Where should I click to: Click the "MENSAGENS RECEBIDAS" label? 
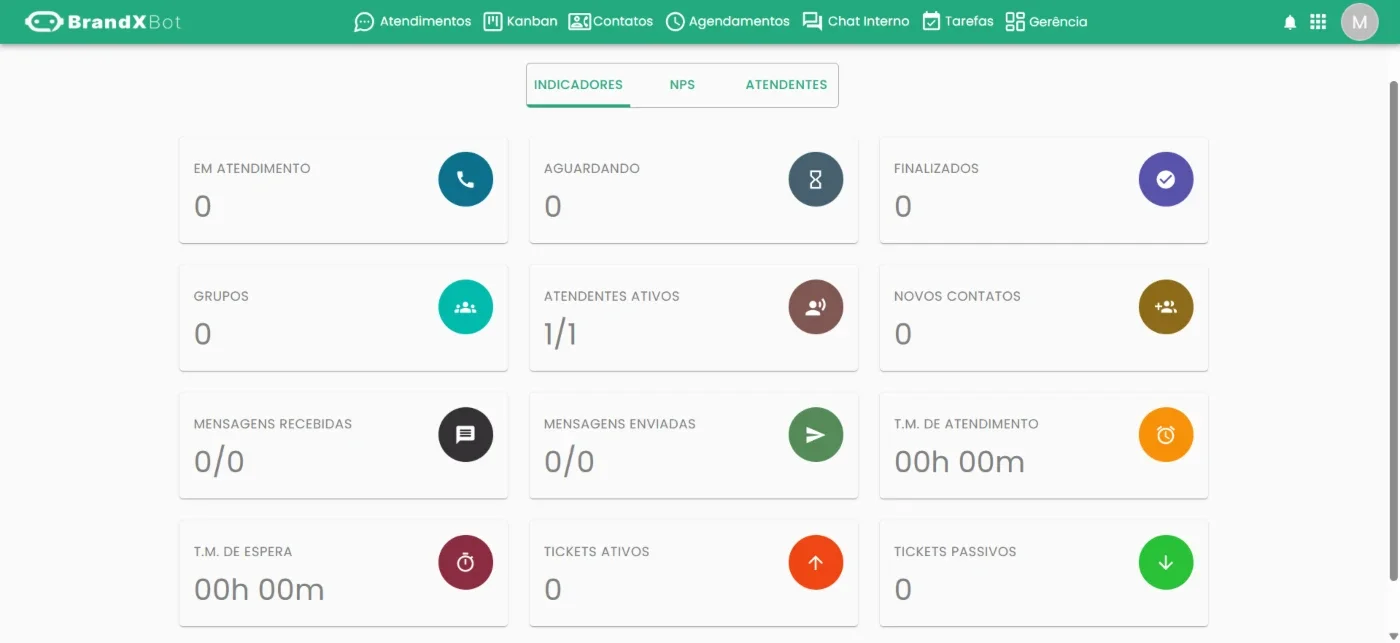pyautogui.click(x=273, y=424)
